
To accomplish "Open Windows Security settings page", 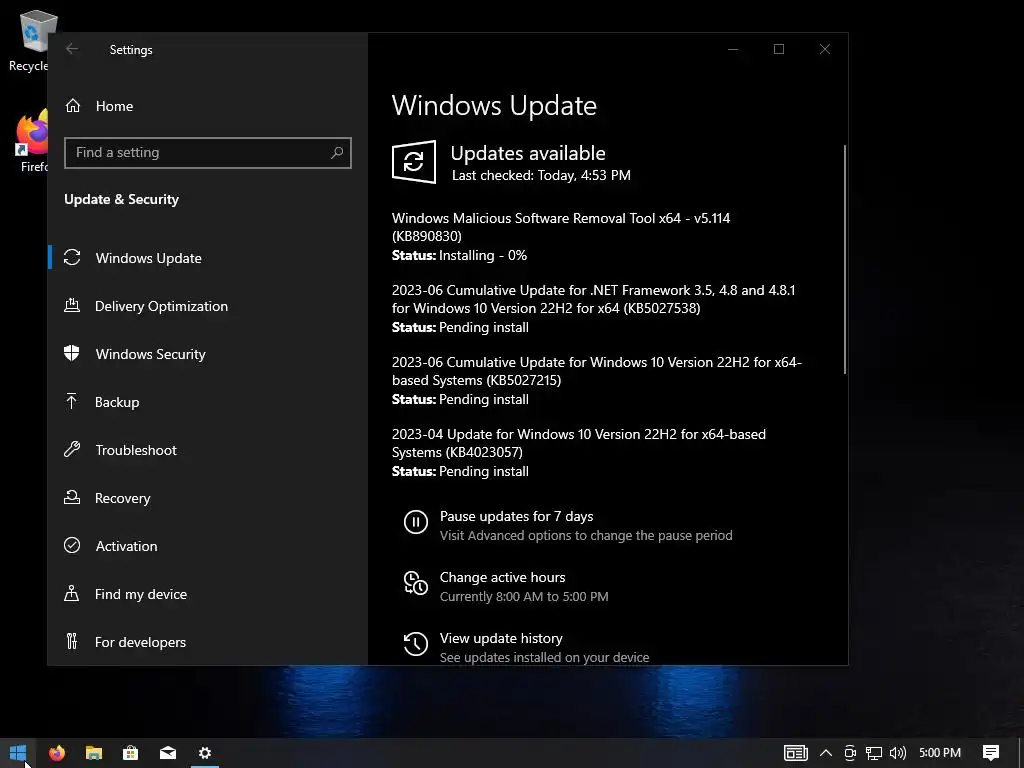I will pos(208,353).
